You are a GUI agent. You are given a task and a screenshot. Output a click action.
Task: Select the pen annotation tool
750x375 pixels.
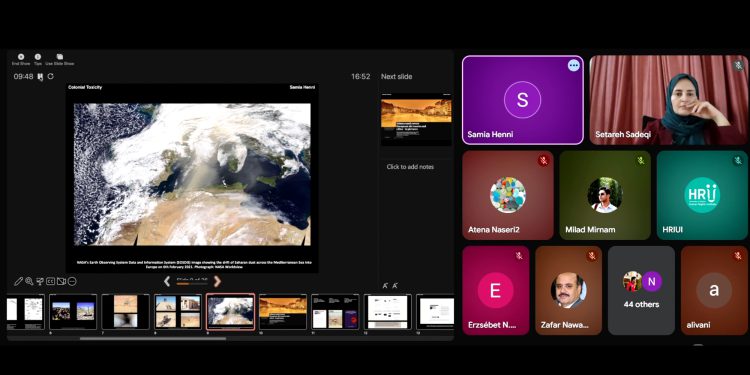pos(18,281)
